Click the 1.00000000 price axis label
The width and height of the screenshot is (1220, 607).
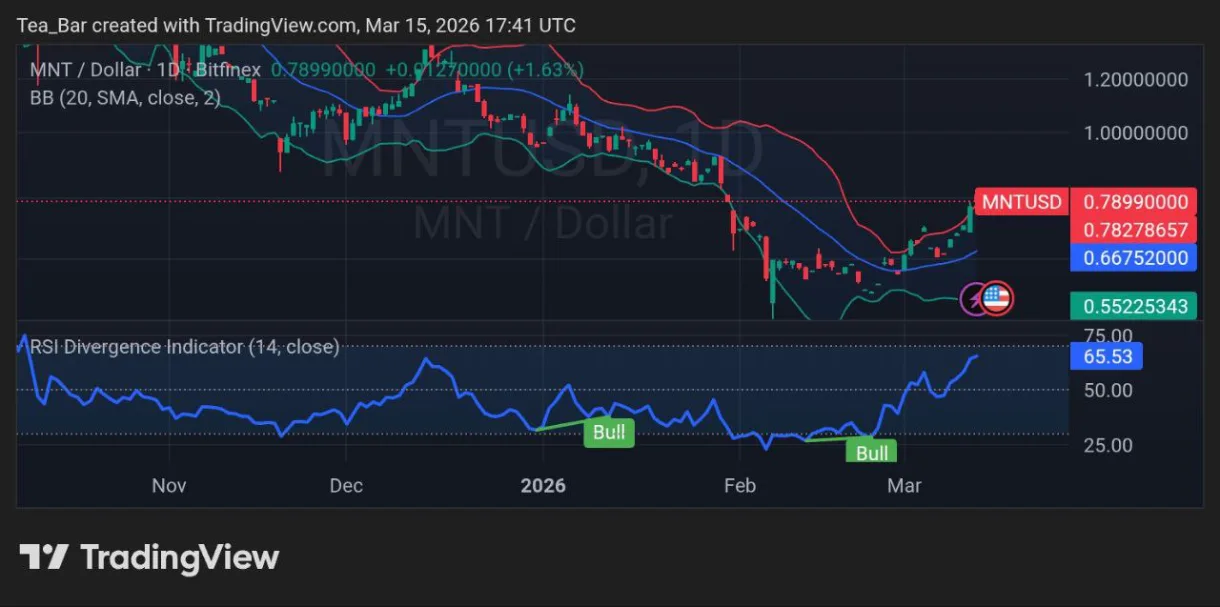1136,133
